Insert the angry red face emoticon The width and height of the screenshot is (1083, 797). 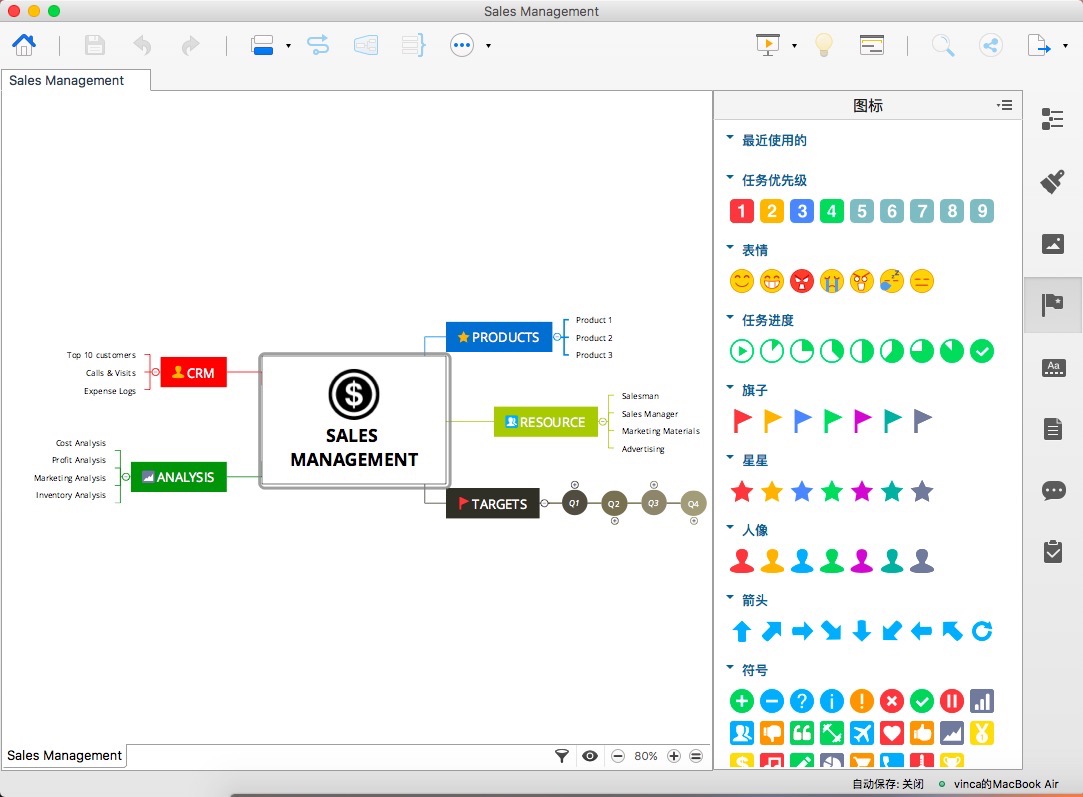pos(802,281)
